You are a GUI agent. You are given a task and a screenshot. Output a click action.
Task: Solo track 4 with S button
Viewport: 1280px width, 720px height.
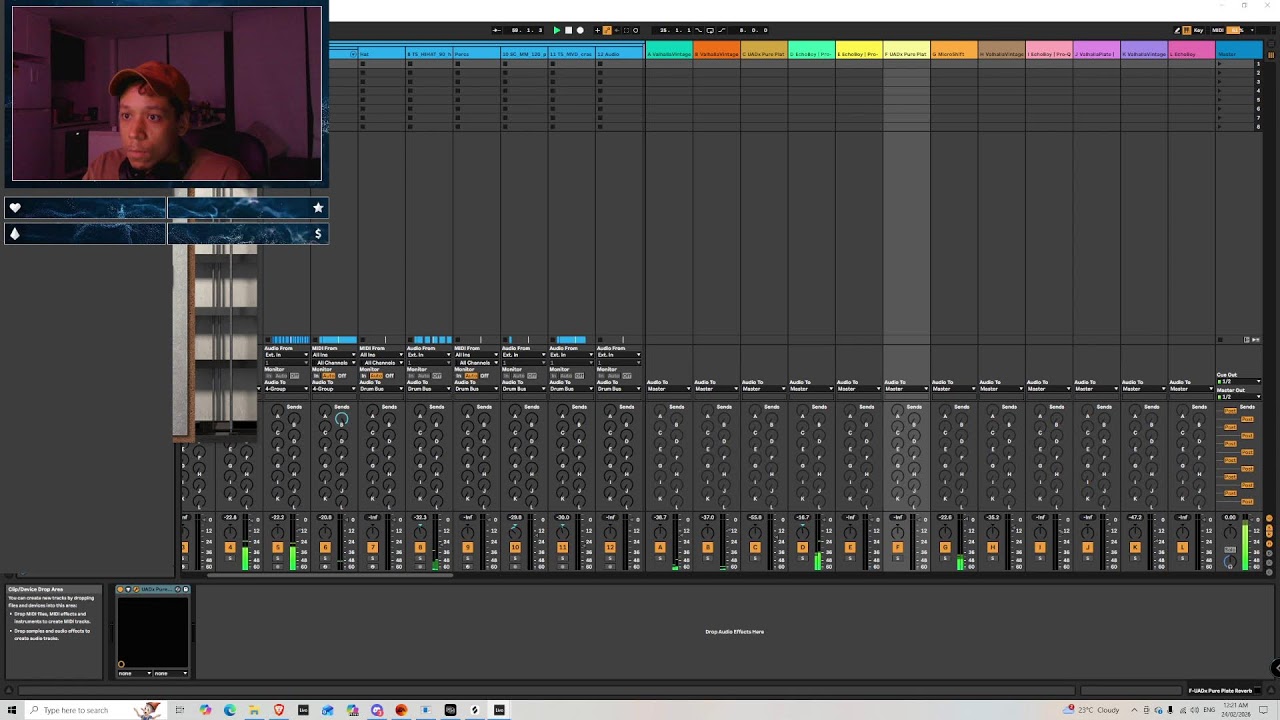coord(230,558)
